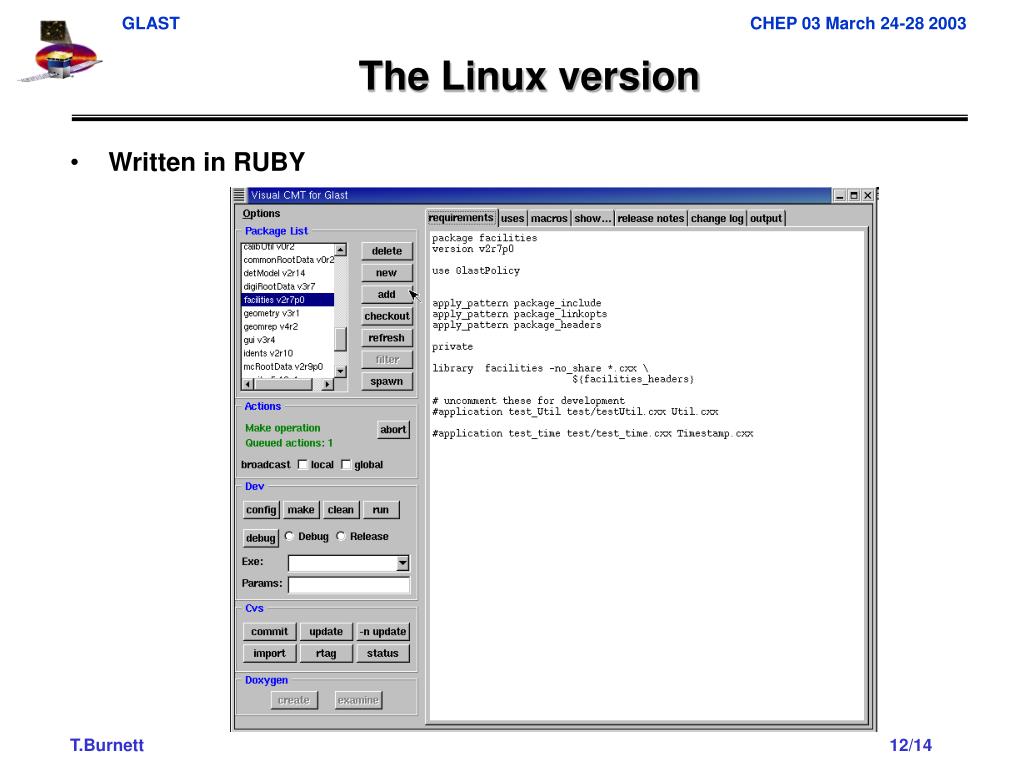Click the run button
This screenshot has width=1024, height=768.
(x=381, y=509)
